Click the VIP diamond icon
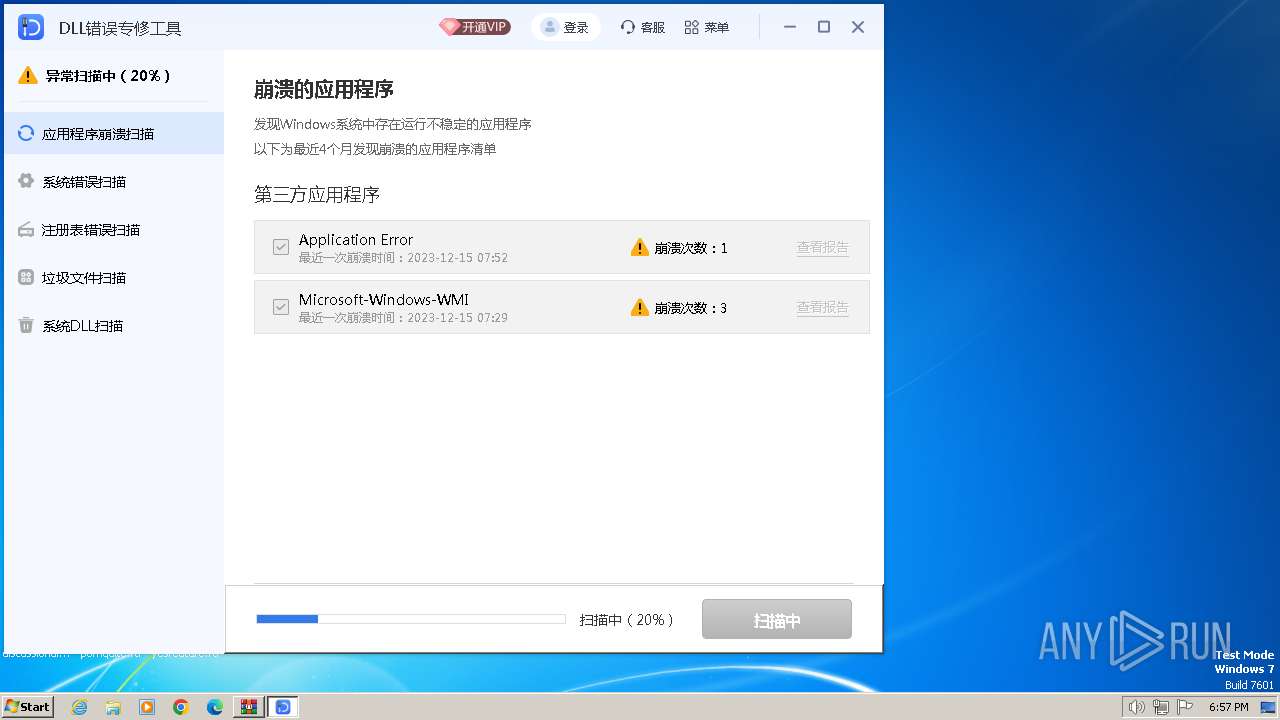Viewport: 1280px width, 720px height. coord(449,27)
